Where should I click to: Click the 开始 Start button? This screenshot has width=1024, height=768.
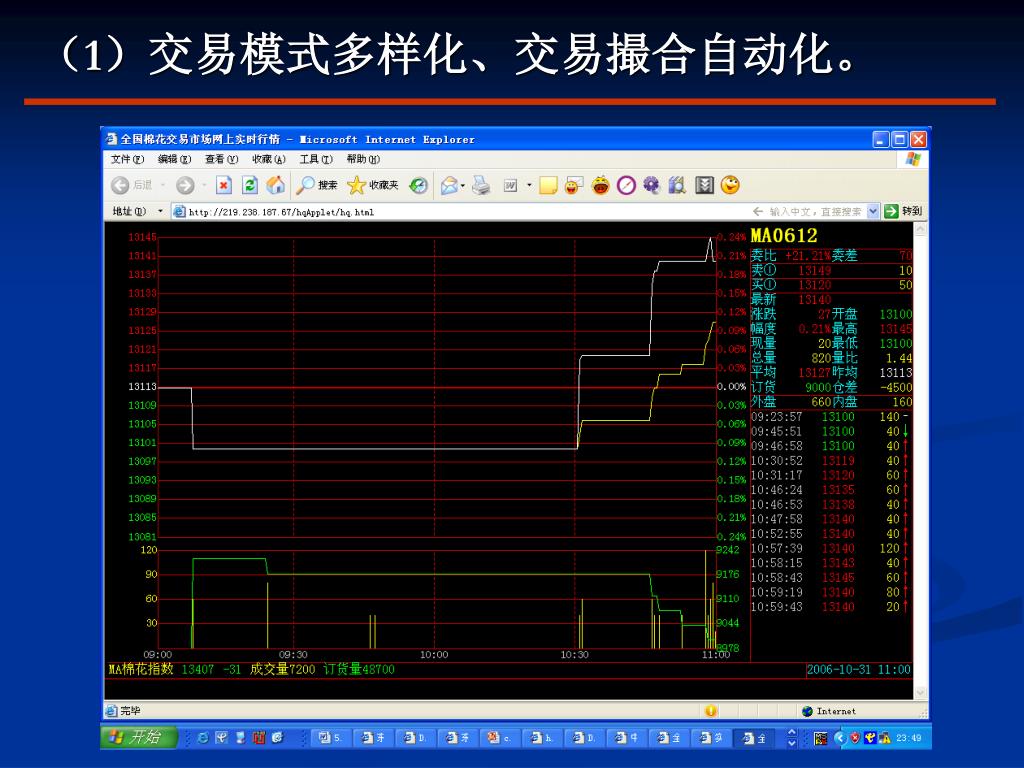click(x=139, y=737)
